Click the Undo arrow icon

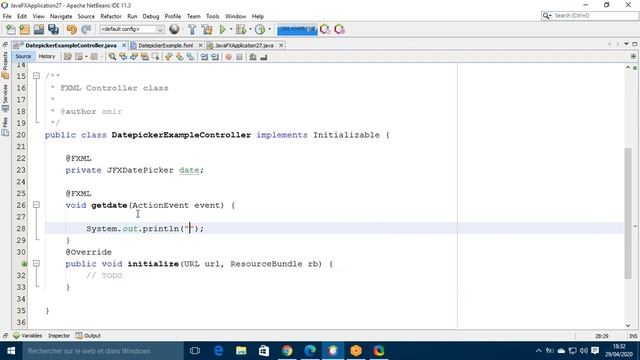coord(71,29)
